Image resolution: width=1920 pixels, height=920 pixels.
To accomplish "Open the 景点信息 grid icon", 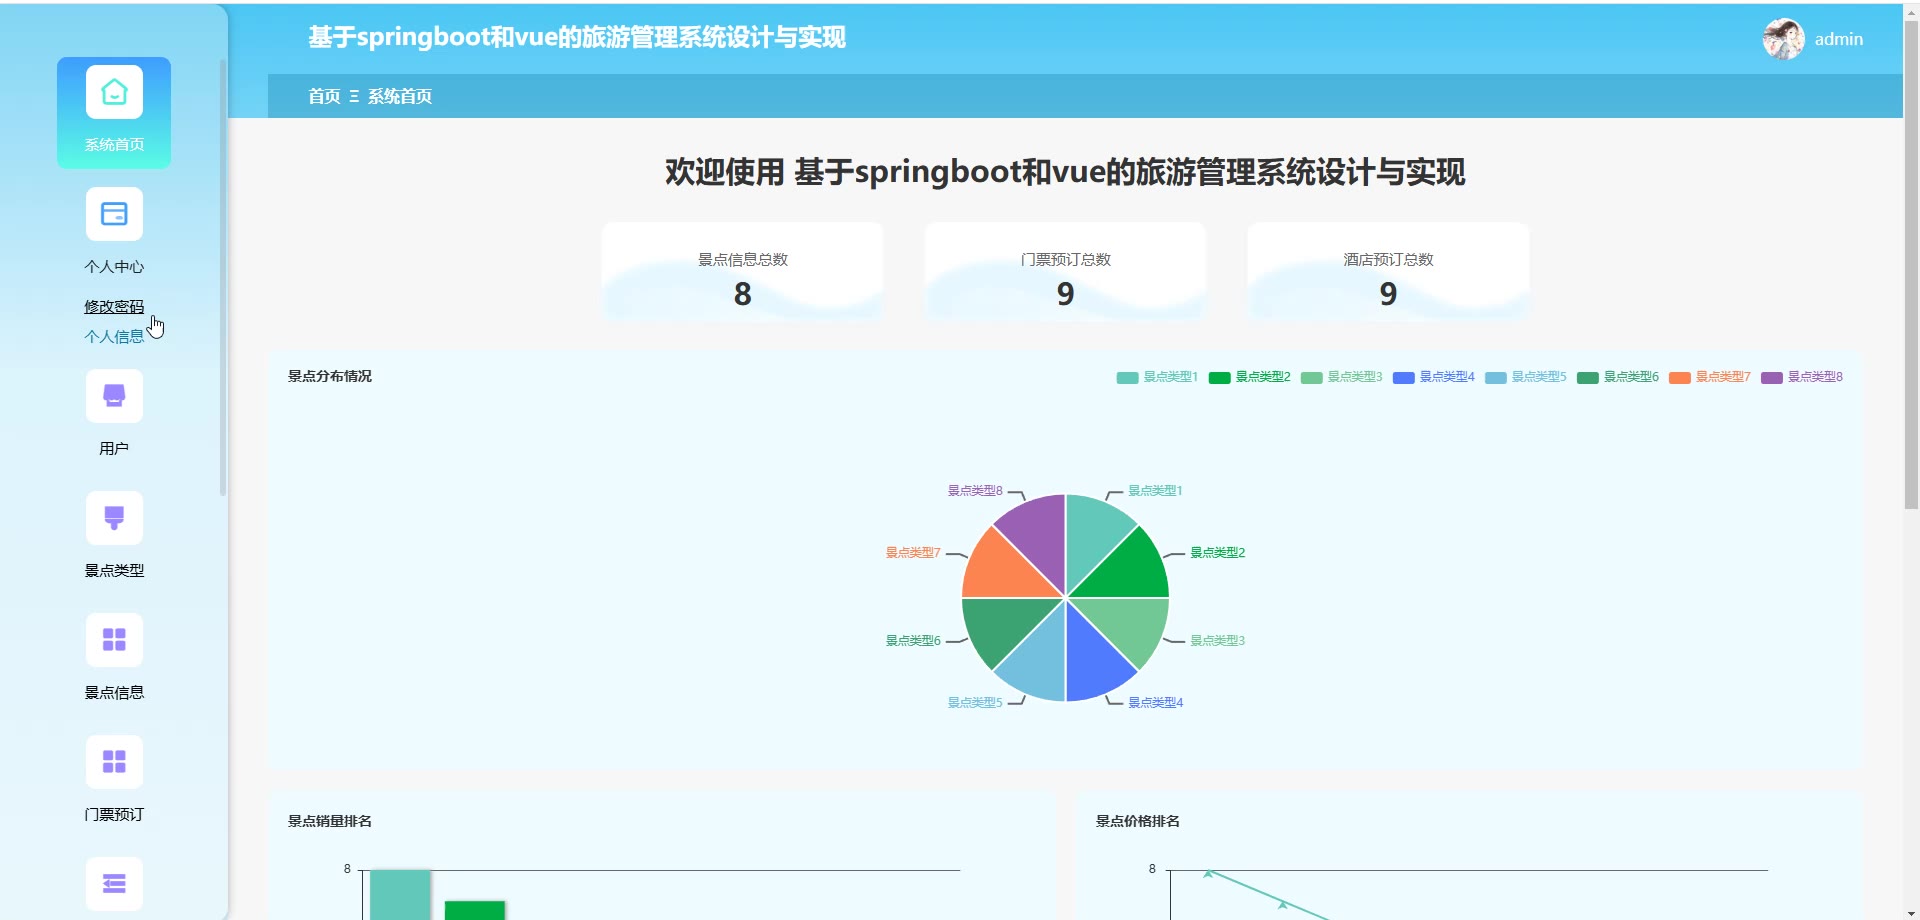I will tap(114, 640).
